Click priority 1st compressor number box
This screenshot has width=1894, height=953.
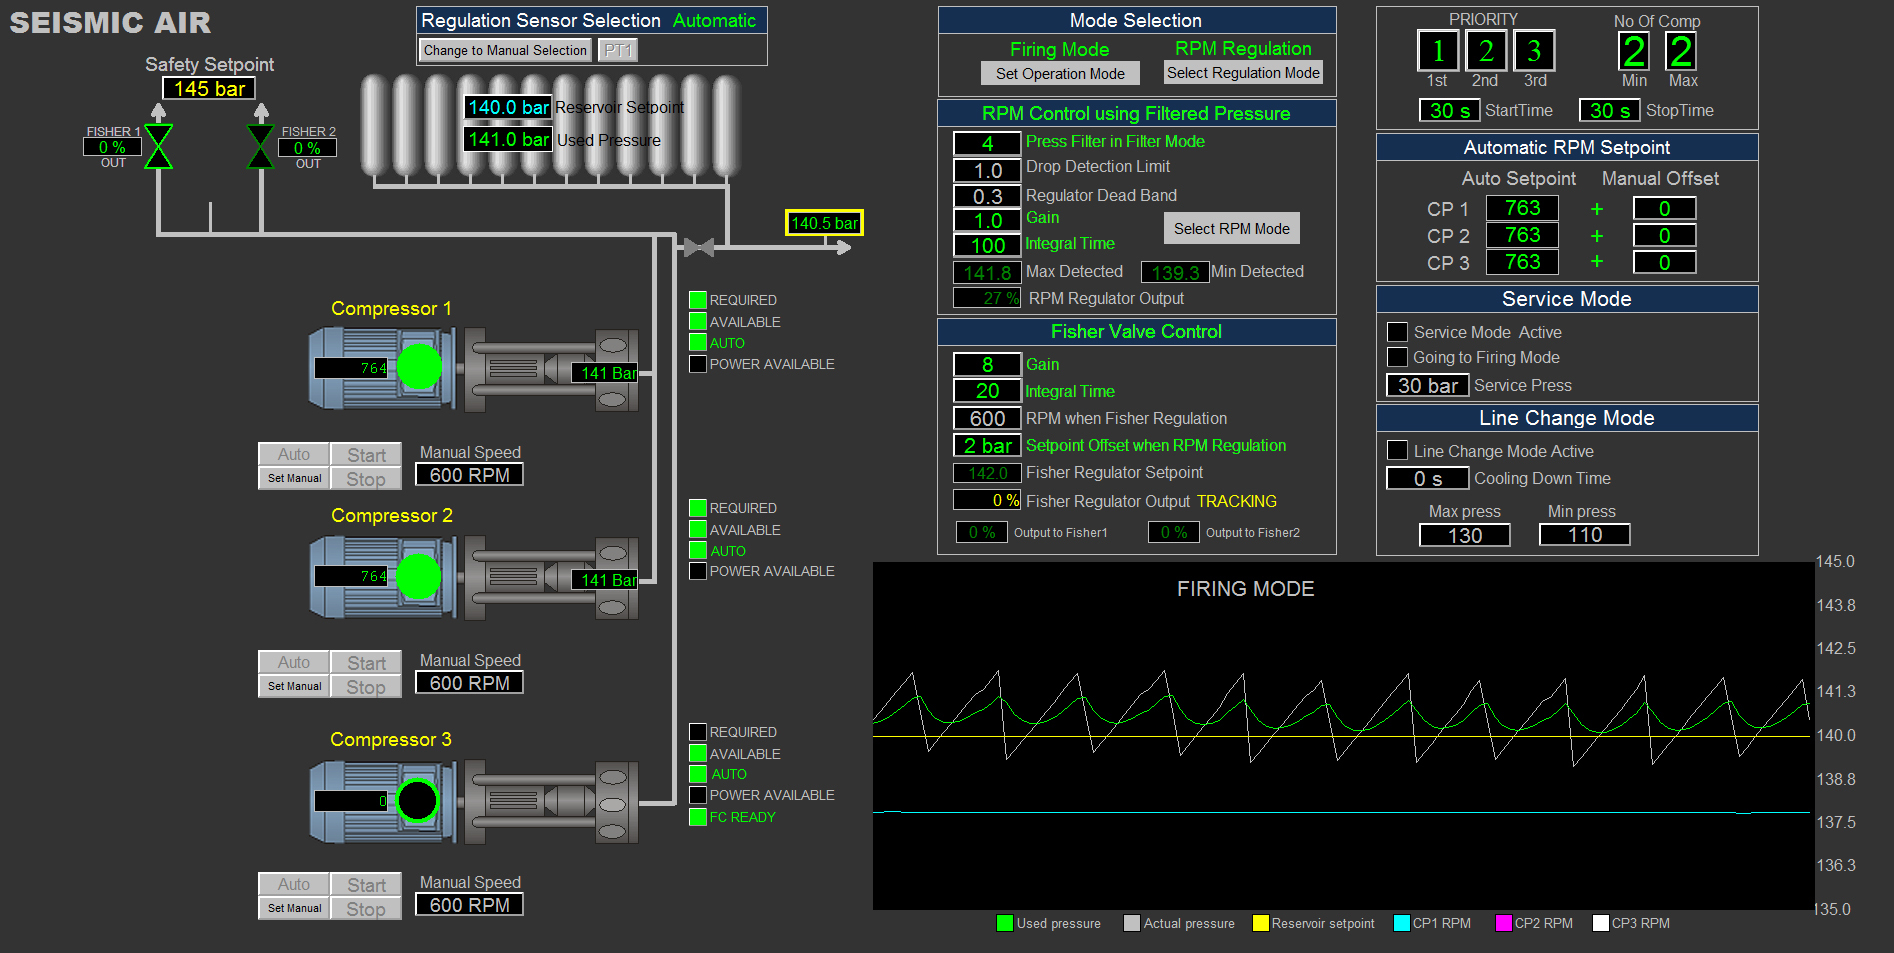[x=1437, y=51]
